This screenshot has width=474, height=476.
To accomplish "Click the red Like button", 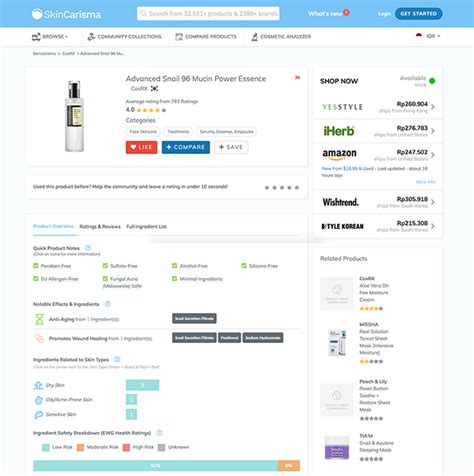I will pyautogui.click(x=142, y=147).
